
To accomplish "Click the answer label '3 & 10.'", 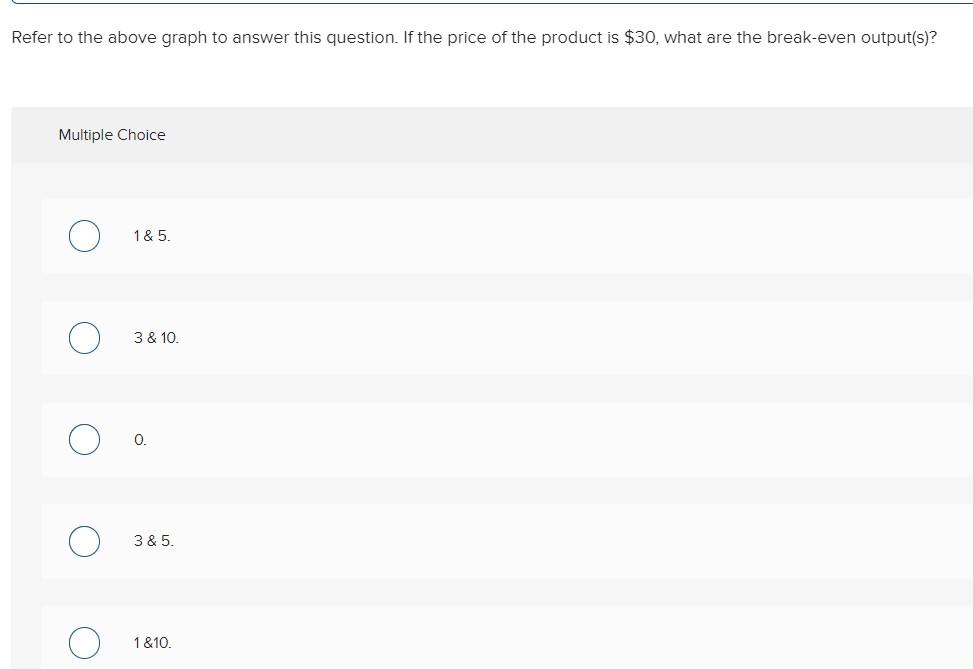I will (156, 338).
